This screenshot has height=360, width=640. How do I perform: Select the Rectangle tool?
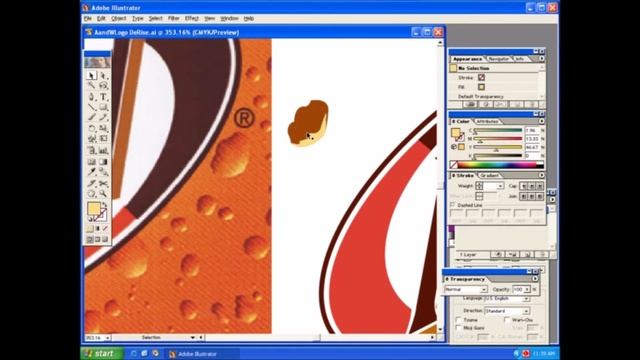(103, 107)
